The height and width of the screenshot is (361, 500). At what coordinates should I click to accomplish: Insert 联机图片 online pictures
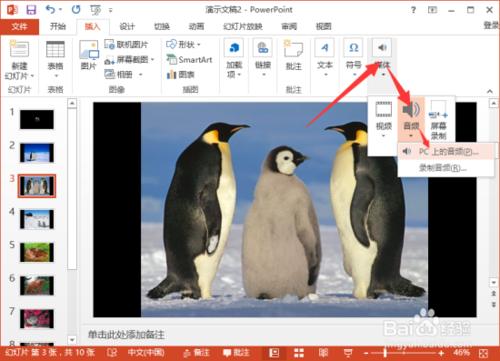(127, 44)
